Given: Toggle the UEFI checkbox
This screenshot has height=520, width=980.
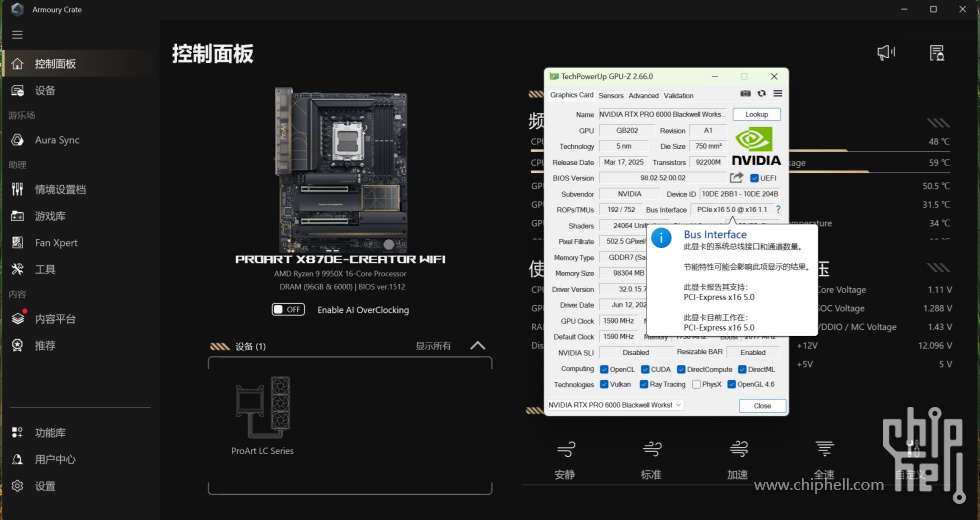Looking at the screenshot, I should pos(754,178).
